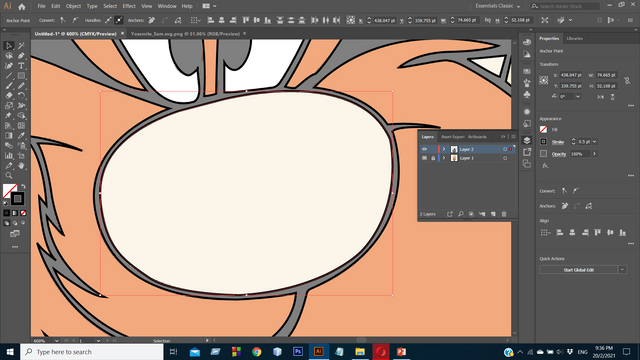Click the Stroke swatch in tools panel
Screen dimensions: 640x360
pos(18,199)
